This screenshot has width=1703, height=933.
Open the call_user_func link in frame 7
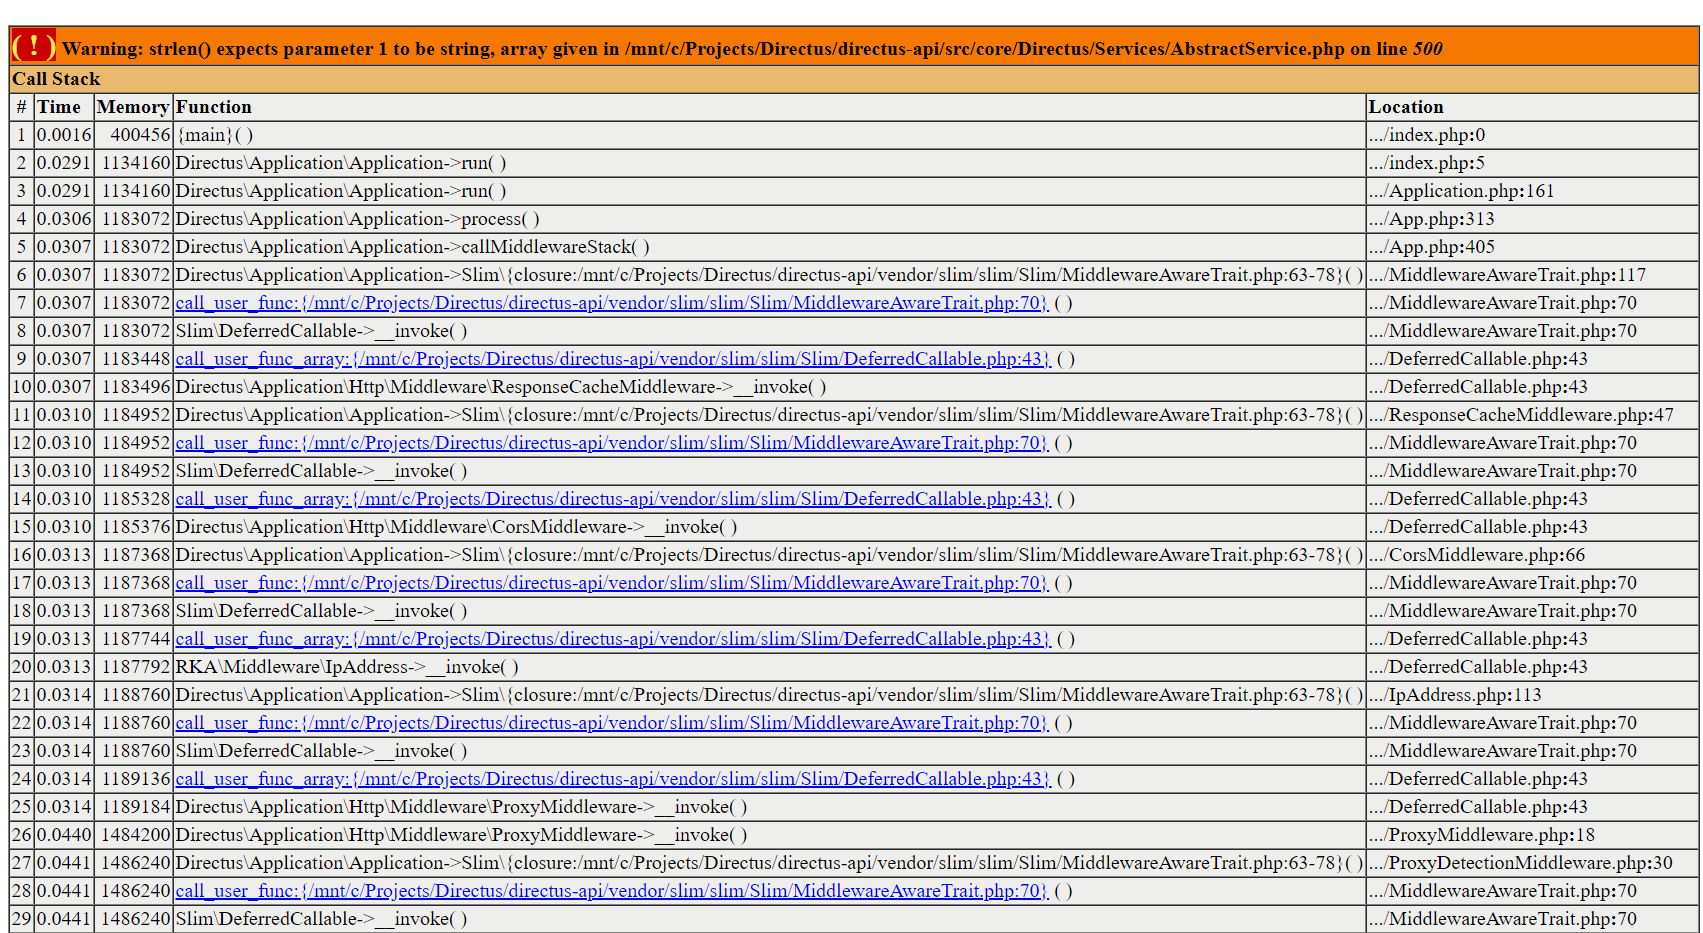608,303
